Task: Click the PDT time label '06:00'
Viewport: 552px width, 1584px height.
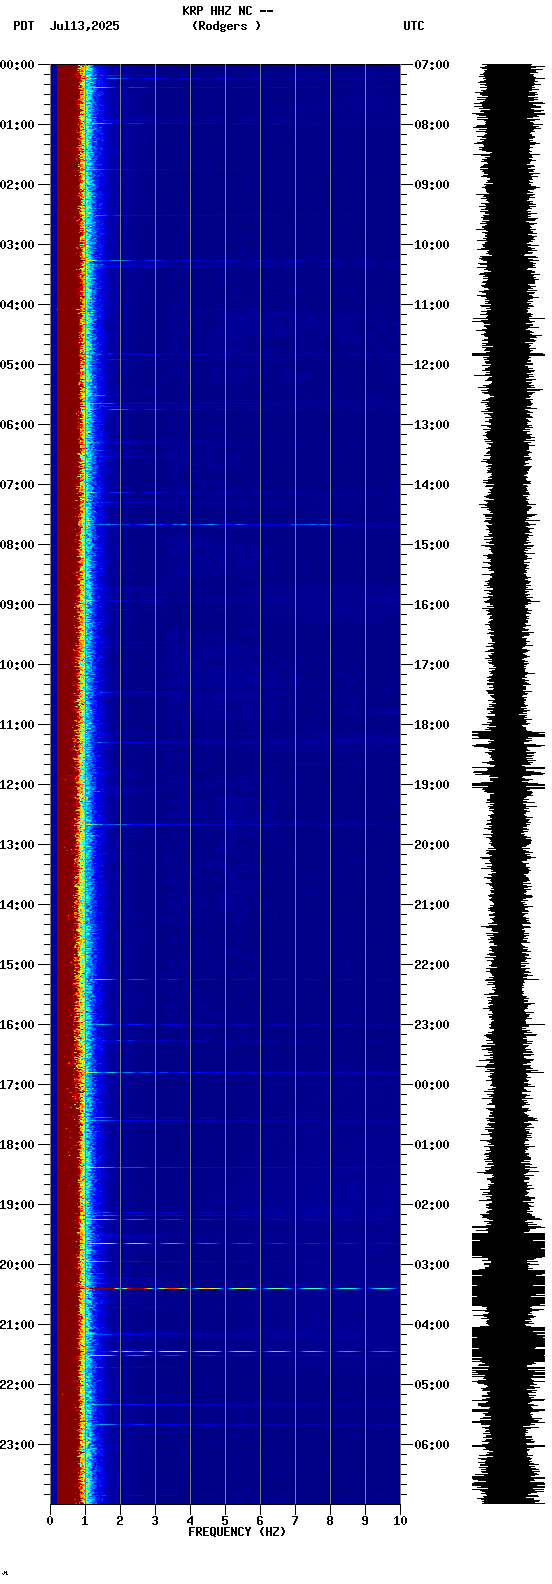Action: (x=18, y=425)
